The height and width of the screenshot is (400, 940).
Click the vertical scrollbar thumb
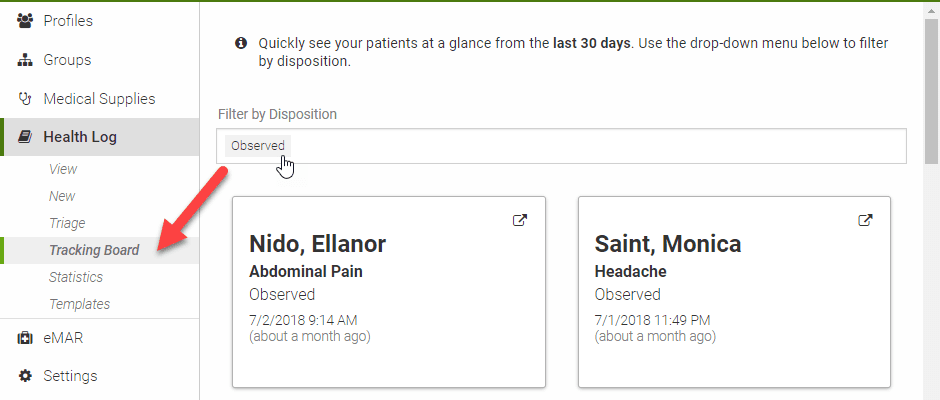[932, 90]
